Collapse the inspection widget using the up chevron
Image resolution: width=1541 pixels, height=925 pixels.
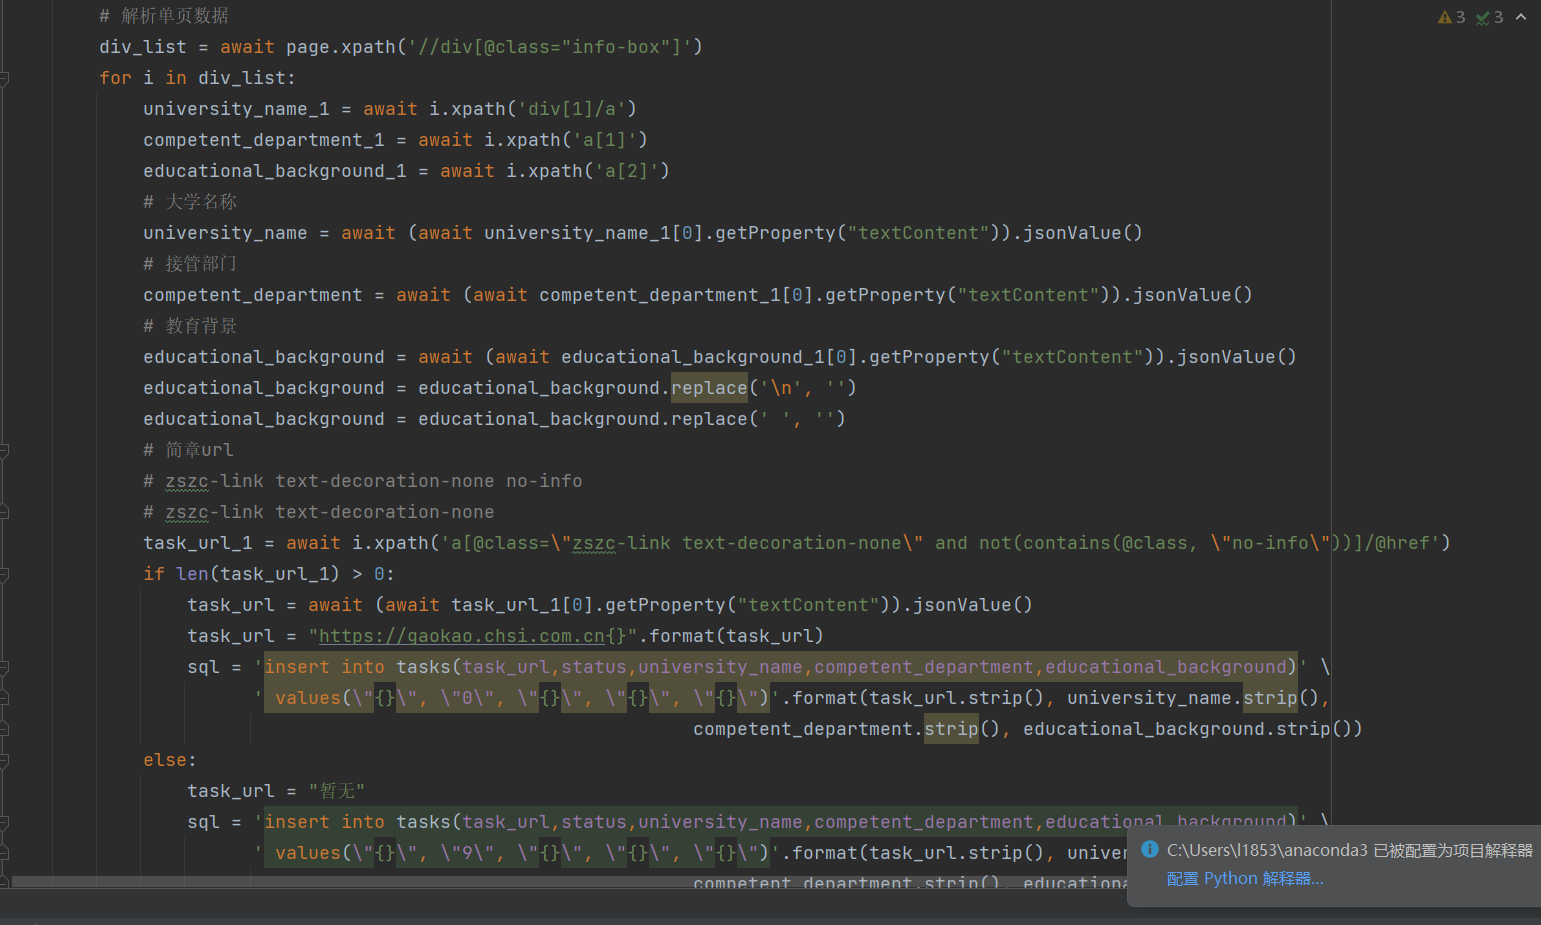pyautogui.click(x=1521, y=17)
